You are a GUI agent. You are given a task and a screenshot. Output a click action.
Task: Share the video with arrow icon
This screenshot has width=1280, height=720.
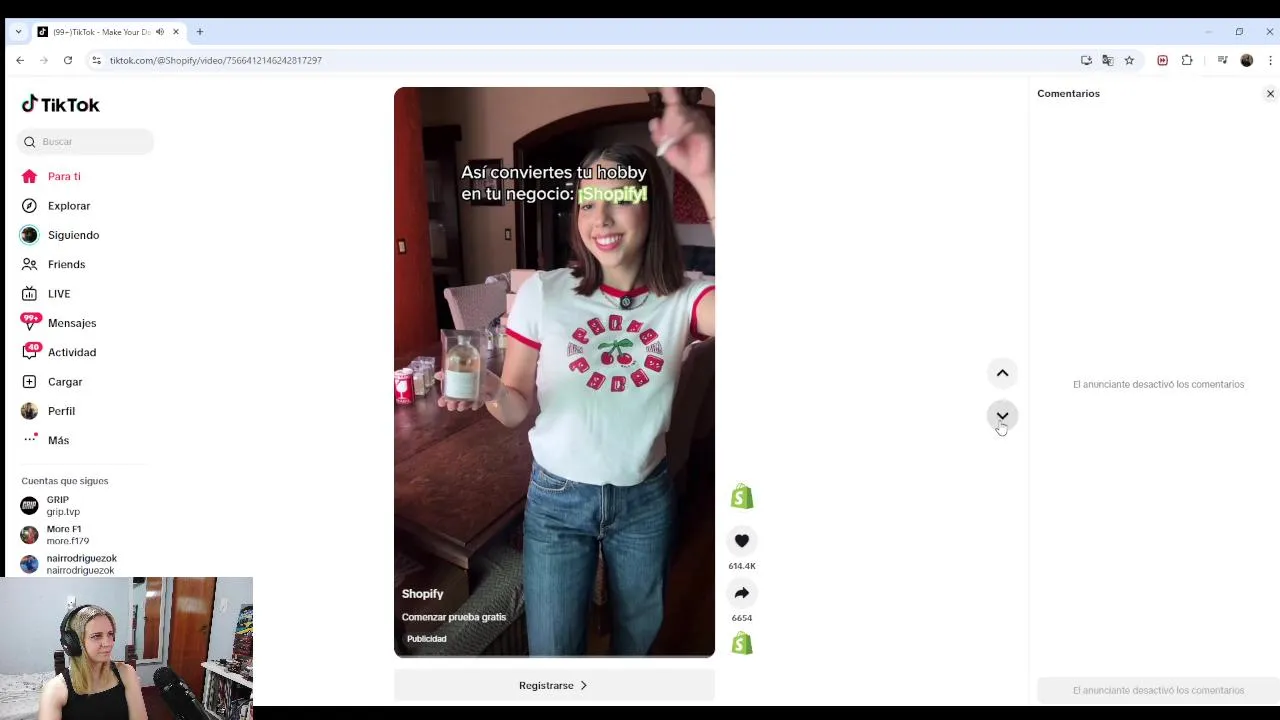pyautogui.click(x=742, y=593)
